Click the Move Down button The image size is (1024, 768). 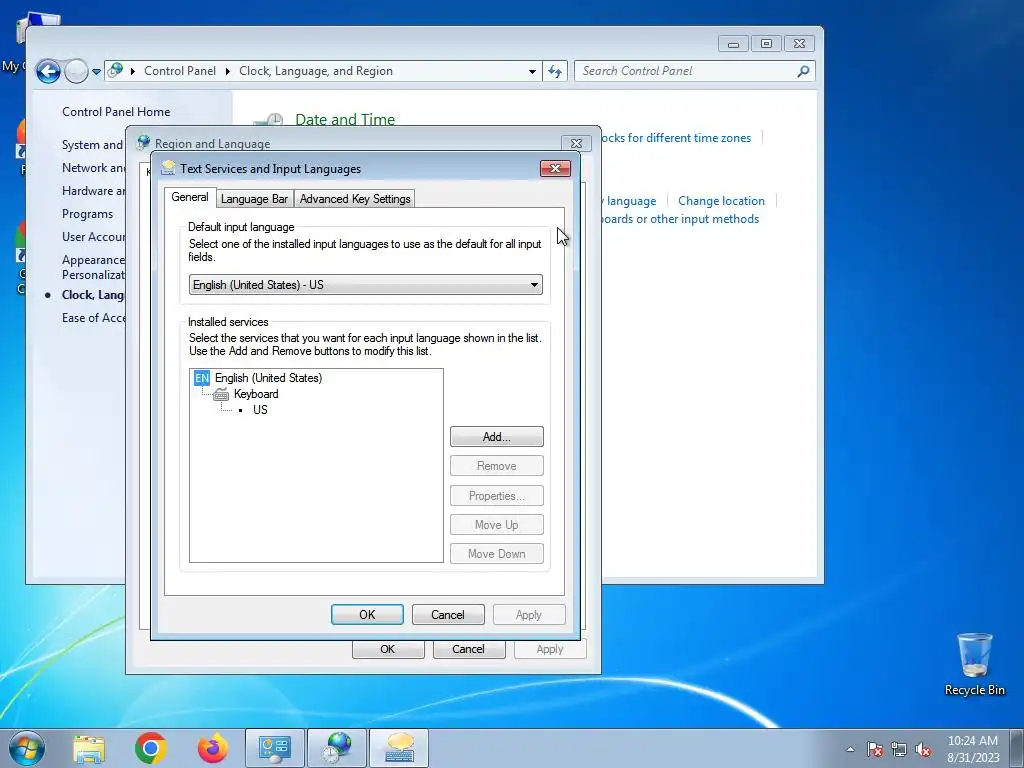tap(496, 554)
